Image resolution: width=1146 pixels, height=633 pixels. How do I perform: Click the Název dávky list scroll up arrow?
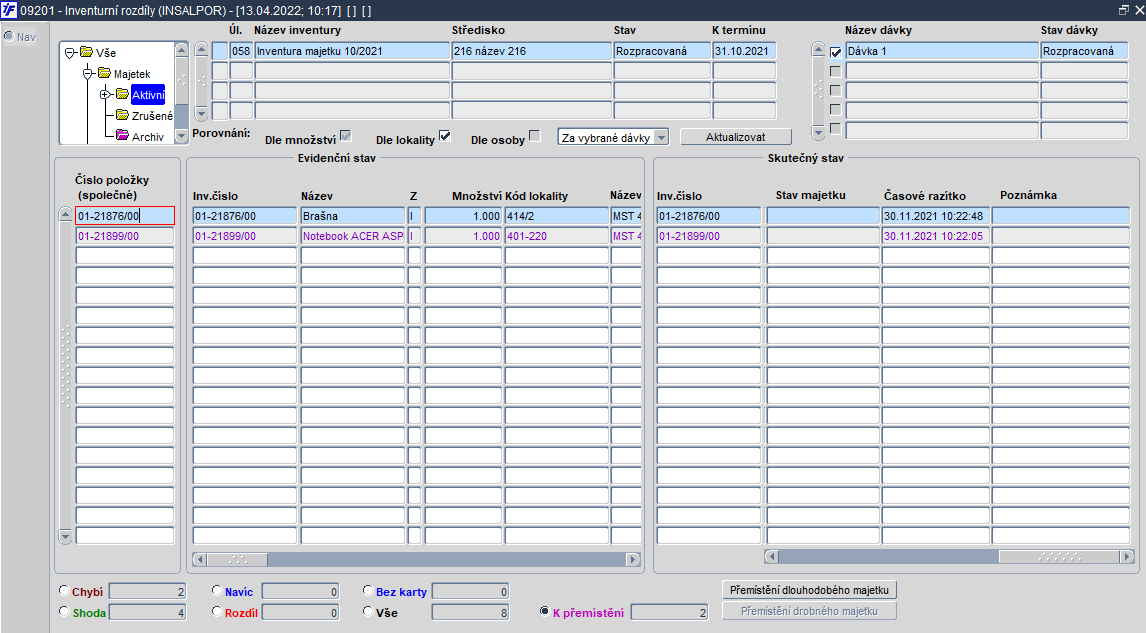(x=819, y=50)
